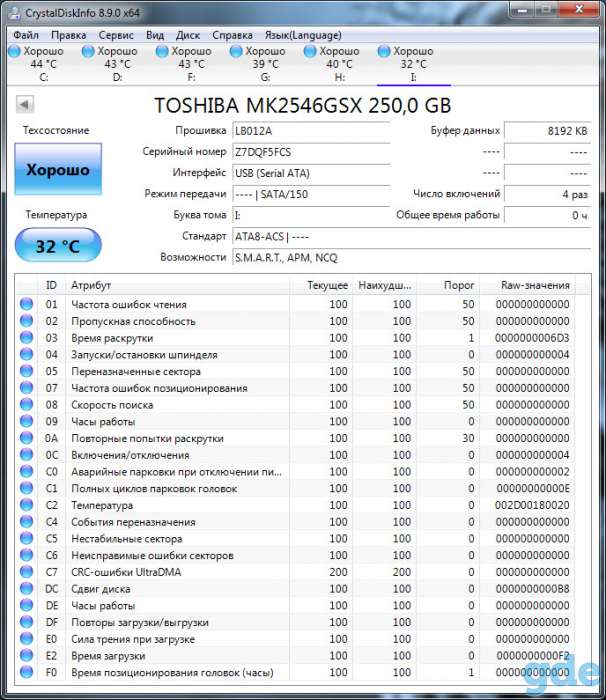Click status icon for CRC-ошибки UltraDMA
Viewport: 606px width, 700px height.
27,572
